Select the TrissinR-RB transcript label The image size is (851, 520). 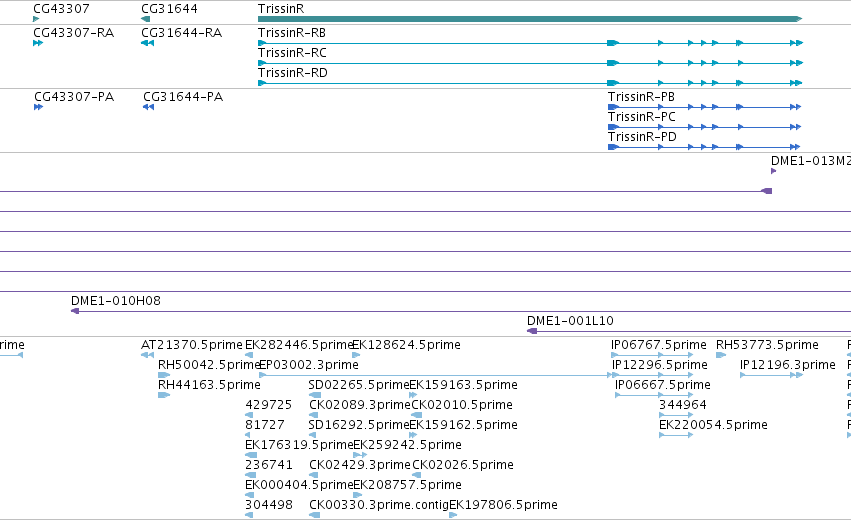point(292,33)
